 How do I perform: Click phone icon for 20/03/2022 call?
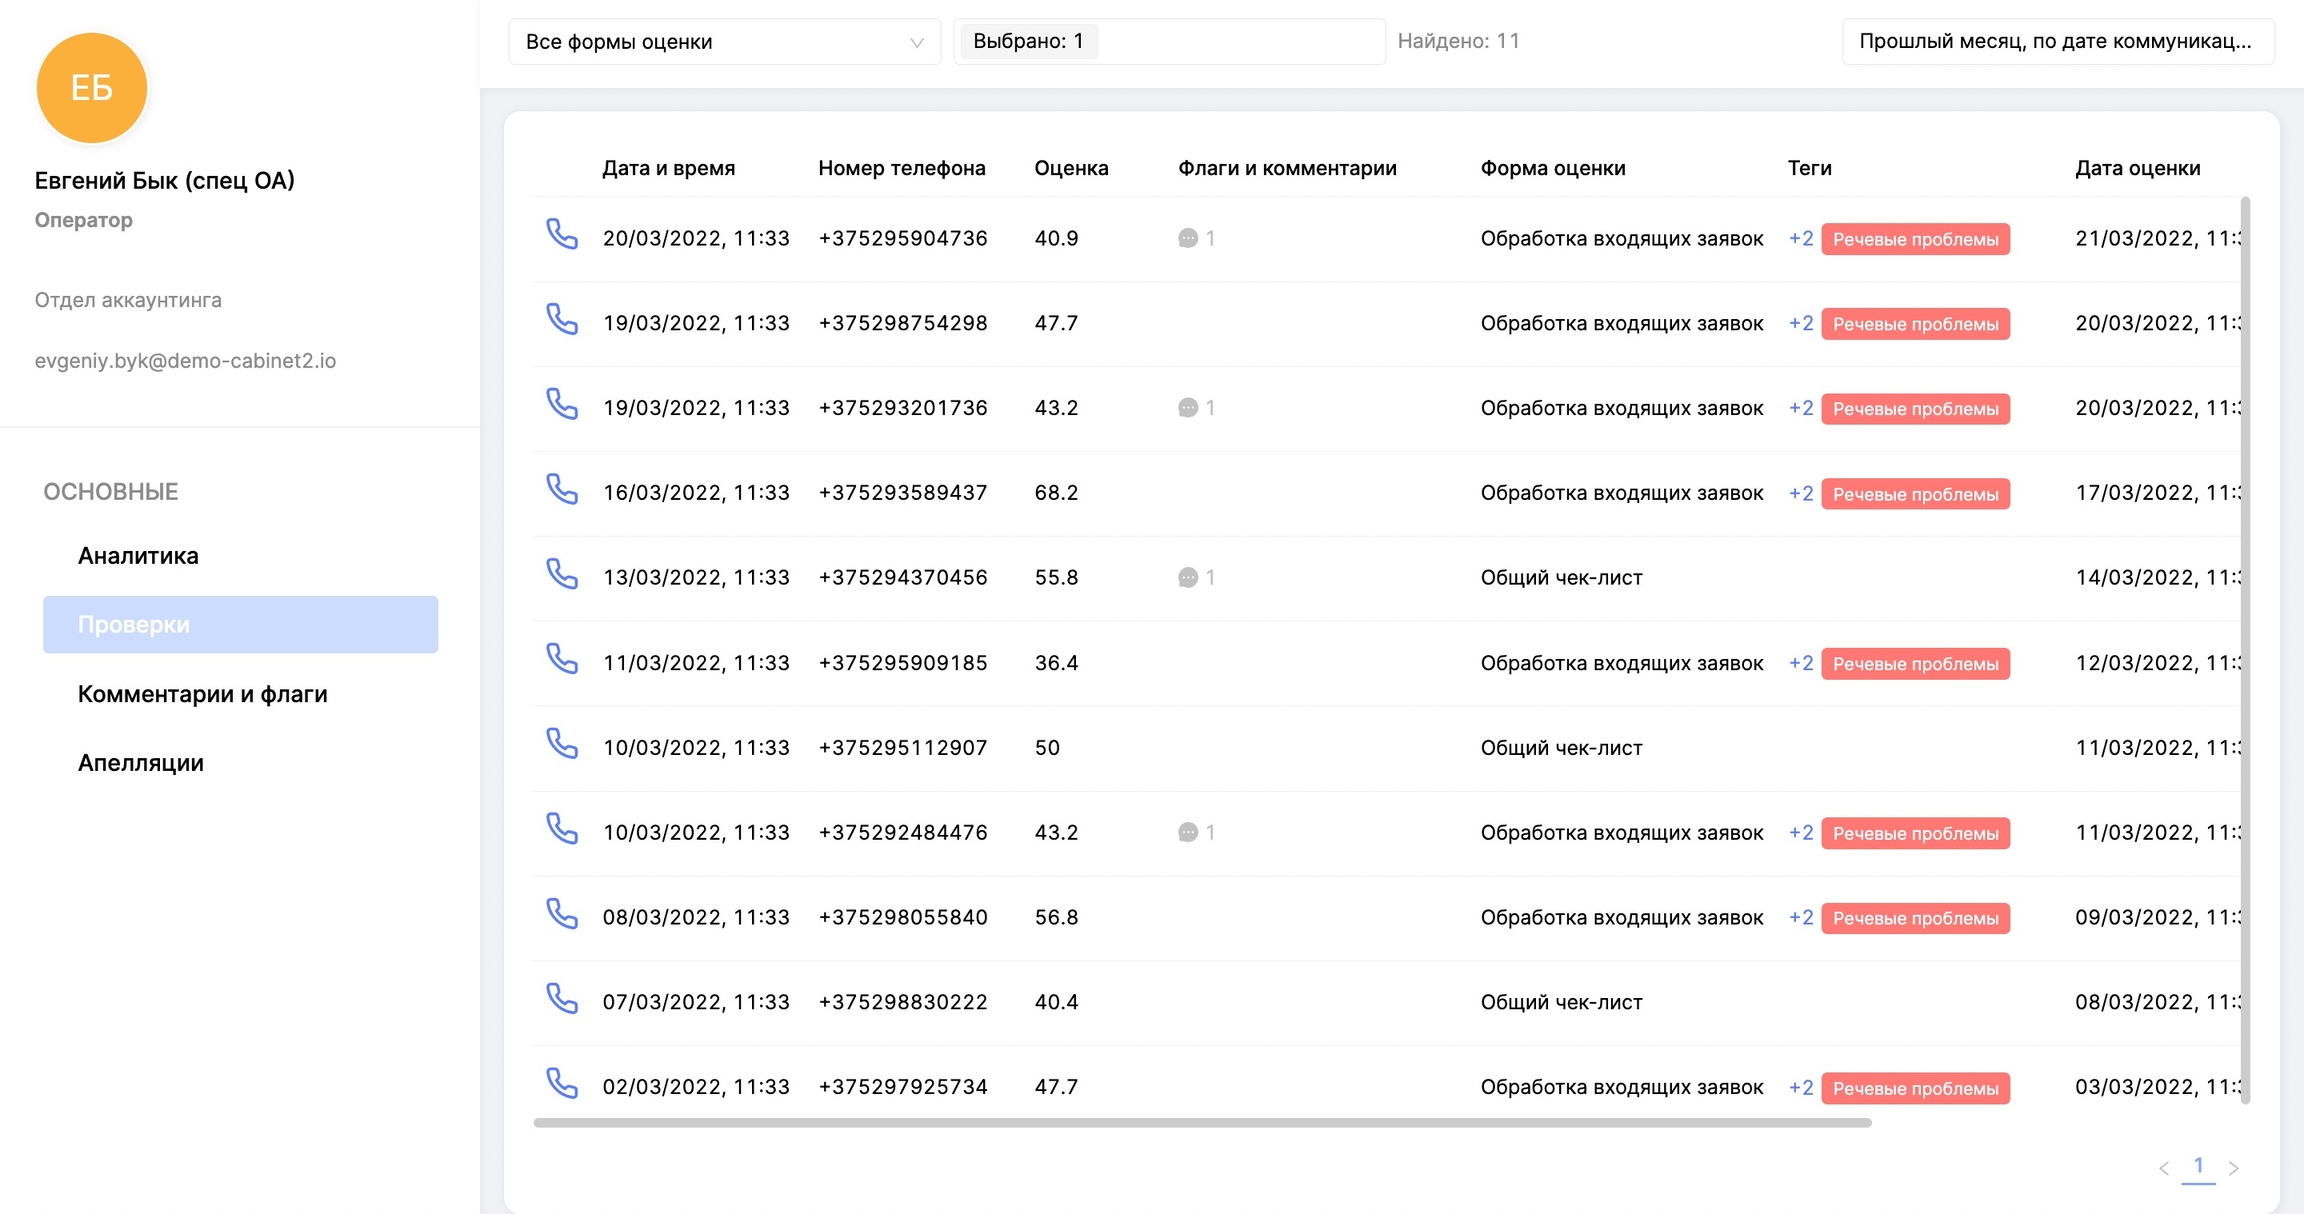[562, 235]
